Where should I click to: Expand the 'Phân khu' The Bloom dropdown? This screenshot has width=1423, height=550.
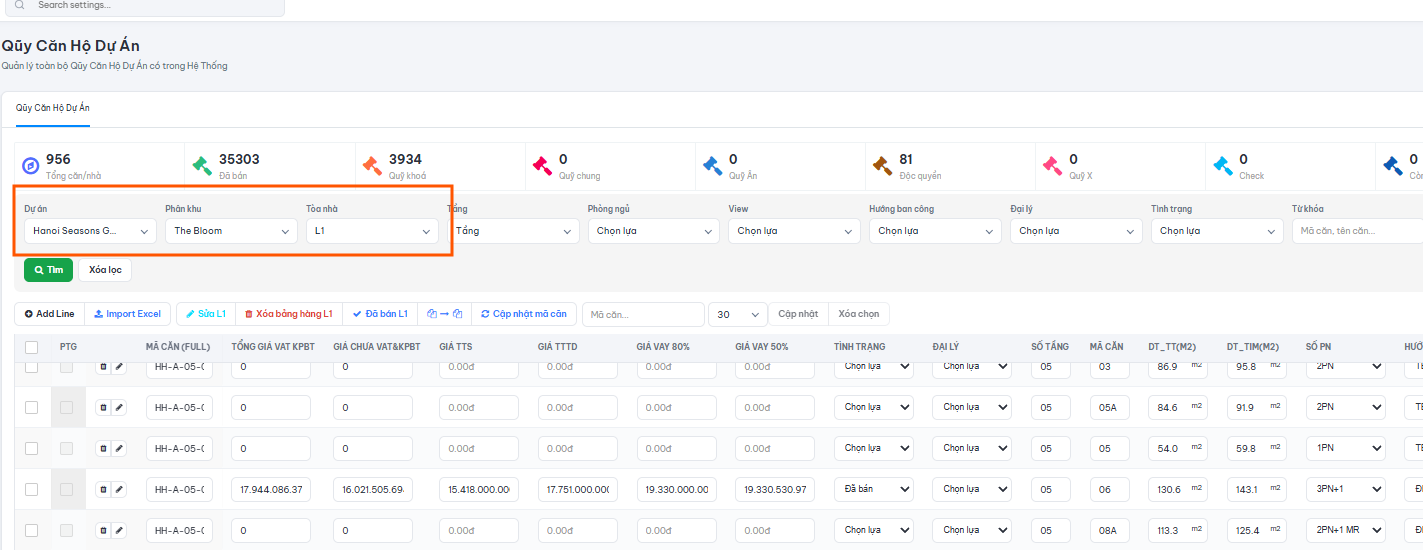pos(232,231)
